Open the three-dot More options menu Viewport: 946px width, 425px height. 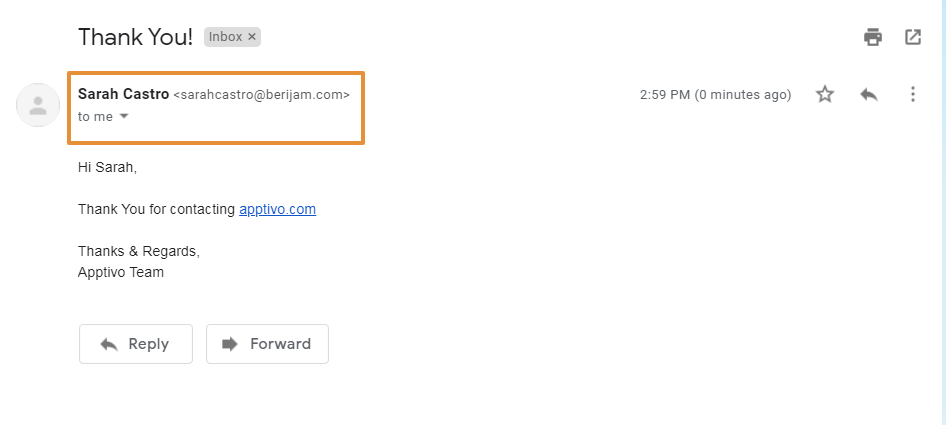912,94
